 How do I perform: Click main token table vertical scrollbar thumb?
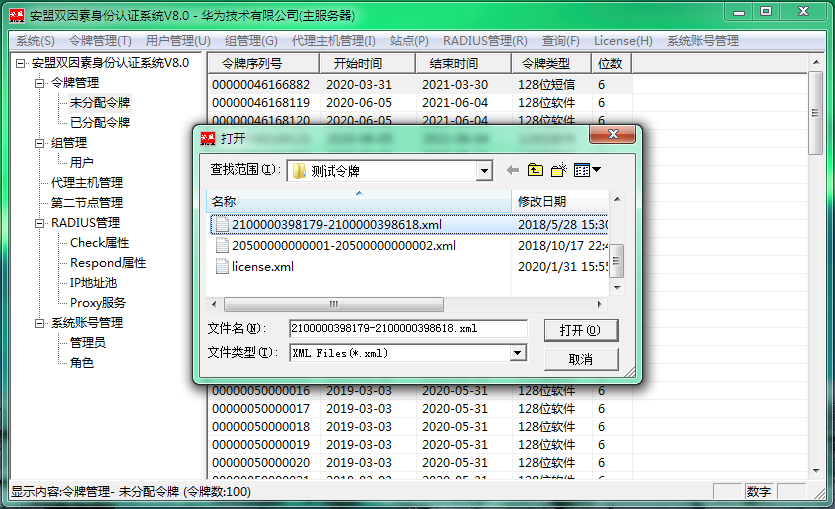815,113
